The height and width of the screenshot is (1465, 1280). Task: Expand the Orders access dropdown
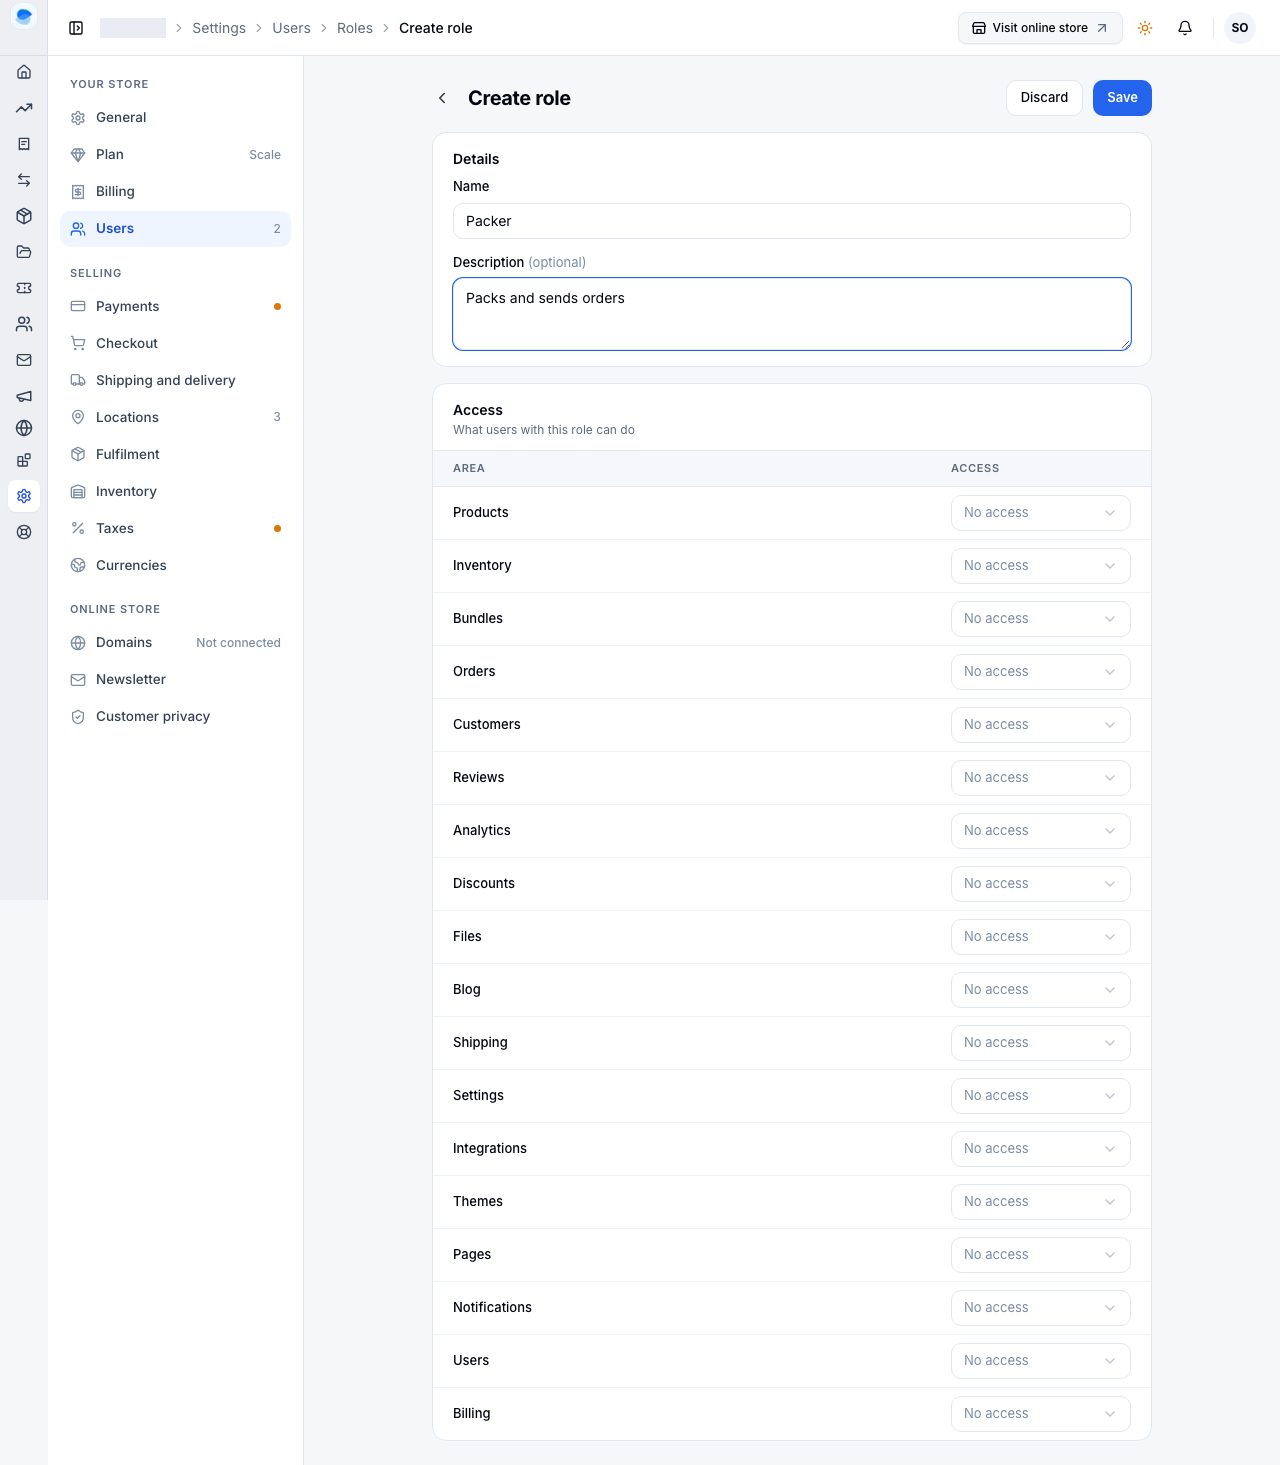1040,672
